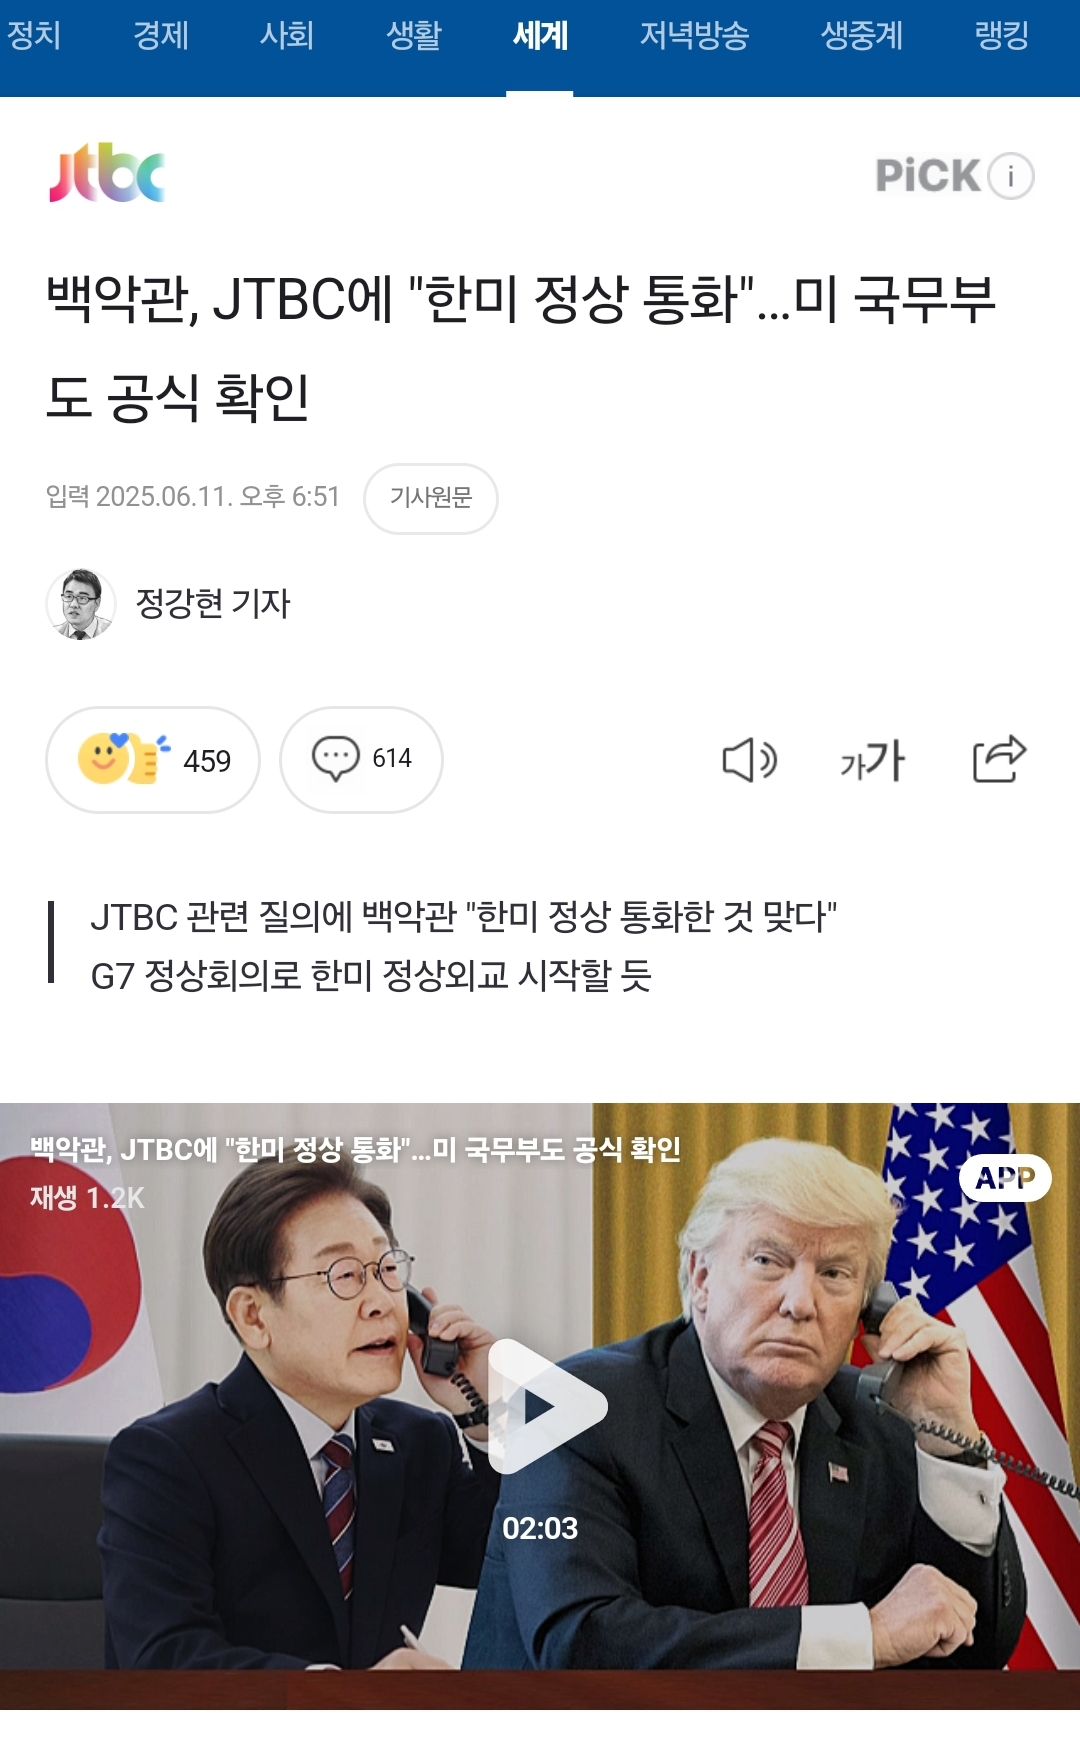Screen dimensions: 1080x1755
Task: Tap the reporter's profile photo
Action: click(81, 604)
